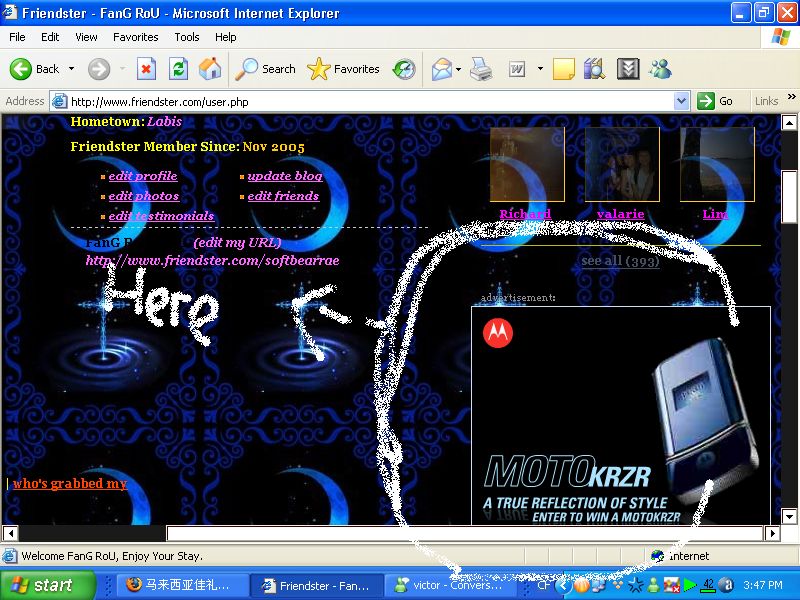800x600 pixels.
Task: Click the Windows Start button
Action: click(x=42, y=585)
